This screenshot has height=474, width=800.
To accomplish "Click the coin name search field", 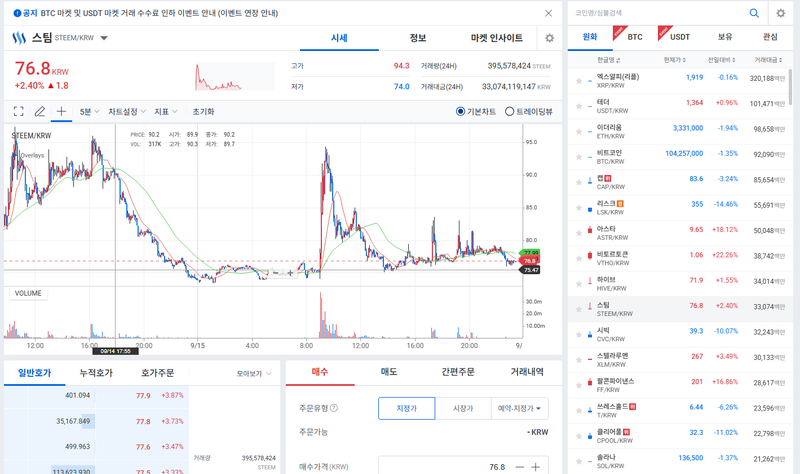I will tap(658, 13).
